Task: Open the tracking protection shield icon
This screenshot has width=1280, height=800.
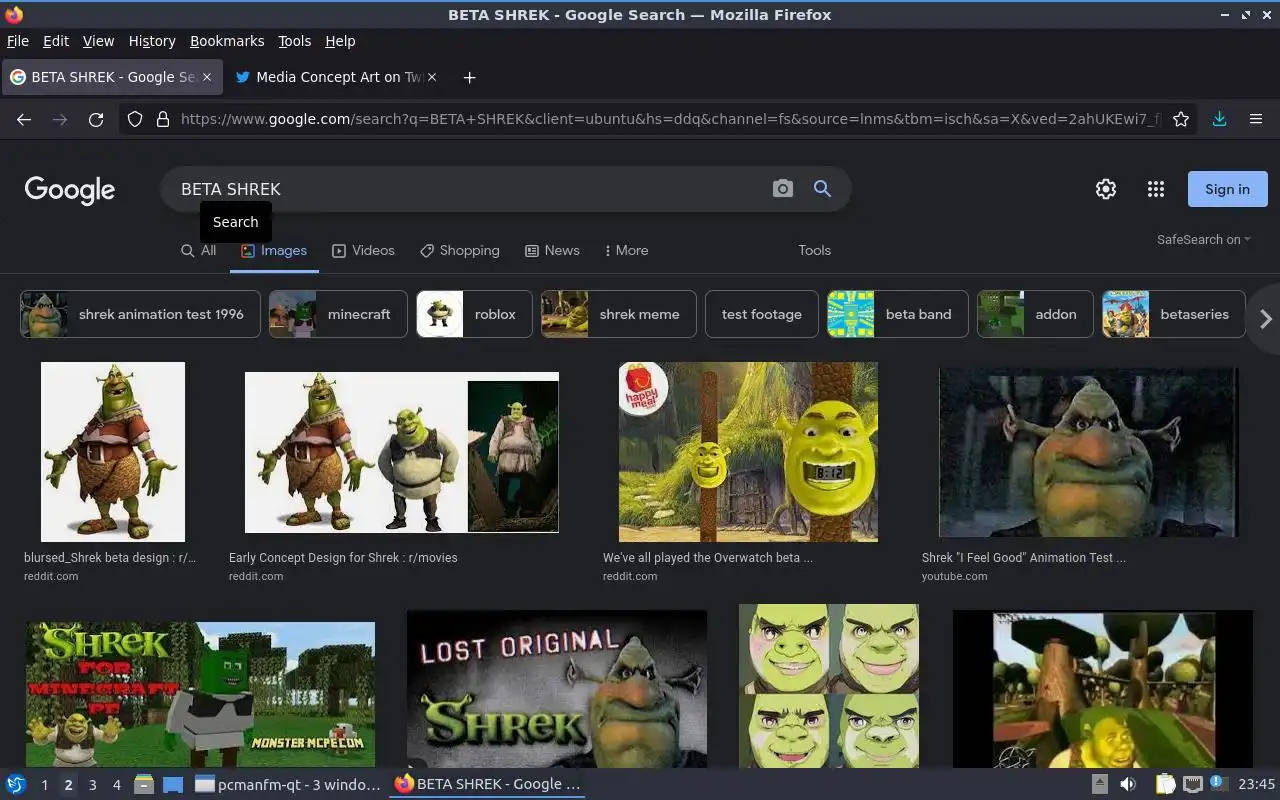Action: click(135, 119)
